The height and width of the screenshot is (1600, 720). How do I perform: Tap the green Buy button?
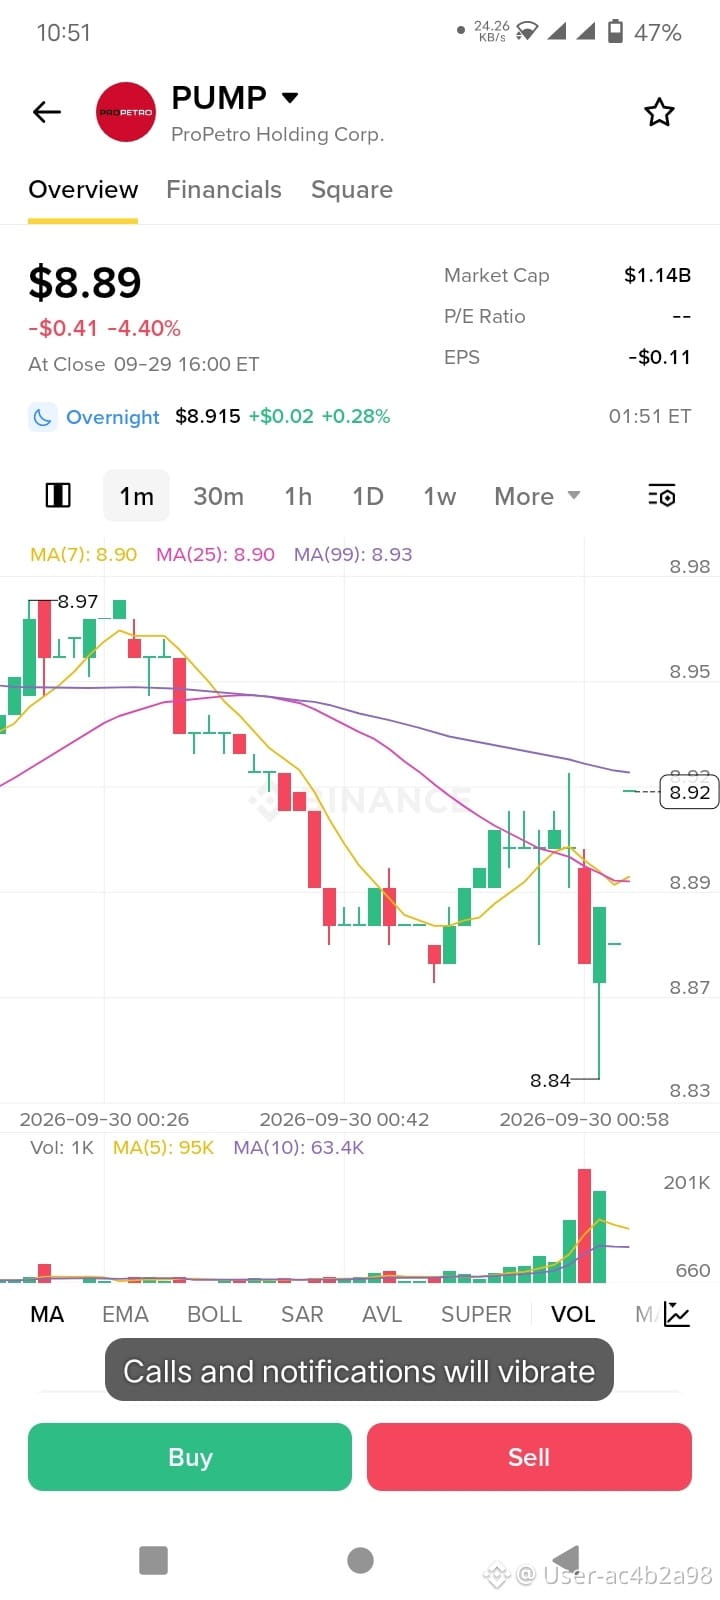(x=190, y=1457)
